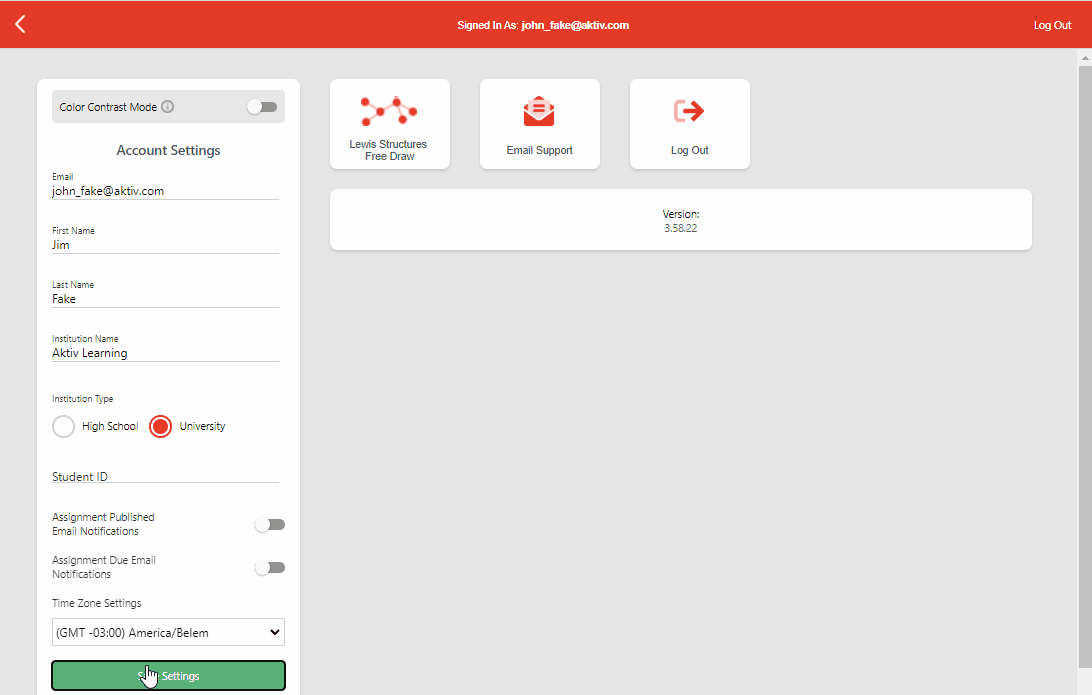Open Lewis Structures molecule icon
Screen dimensions: 1092x695
[389, 111]
